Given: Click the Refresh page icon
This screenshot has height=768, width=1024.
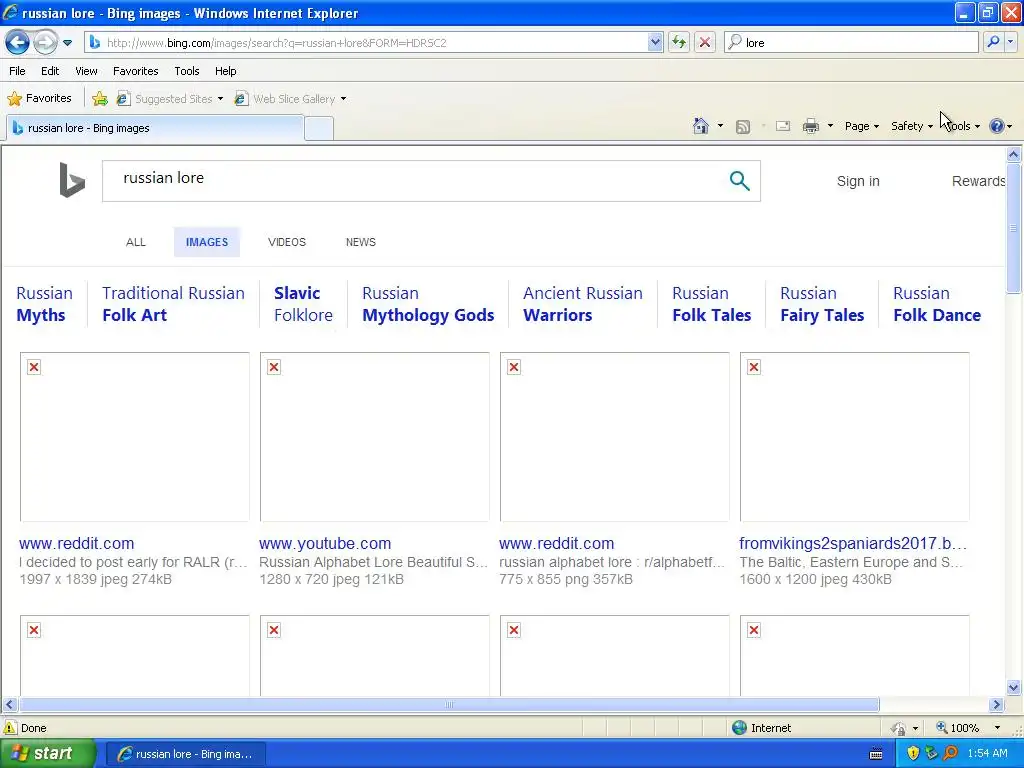Looking at the screenshot, I should (x=679, y=43).
